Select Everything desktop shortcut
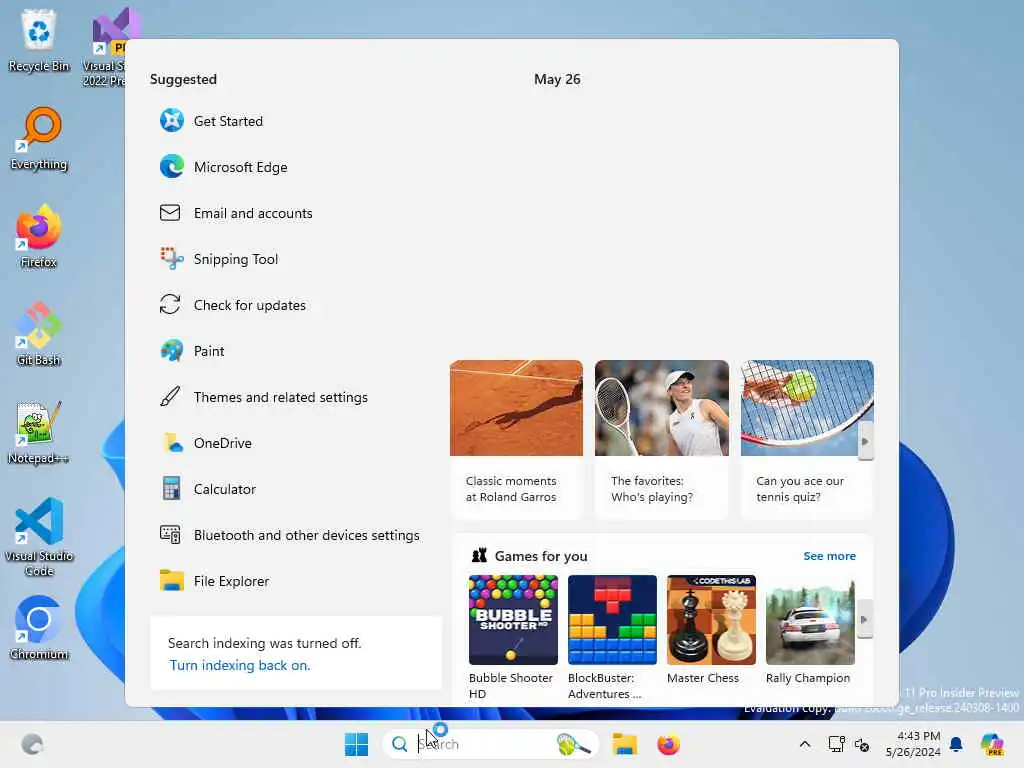 tap(39, 138)
